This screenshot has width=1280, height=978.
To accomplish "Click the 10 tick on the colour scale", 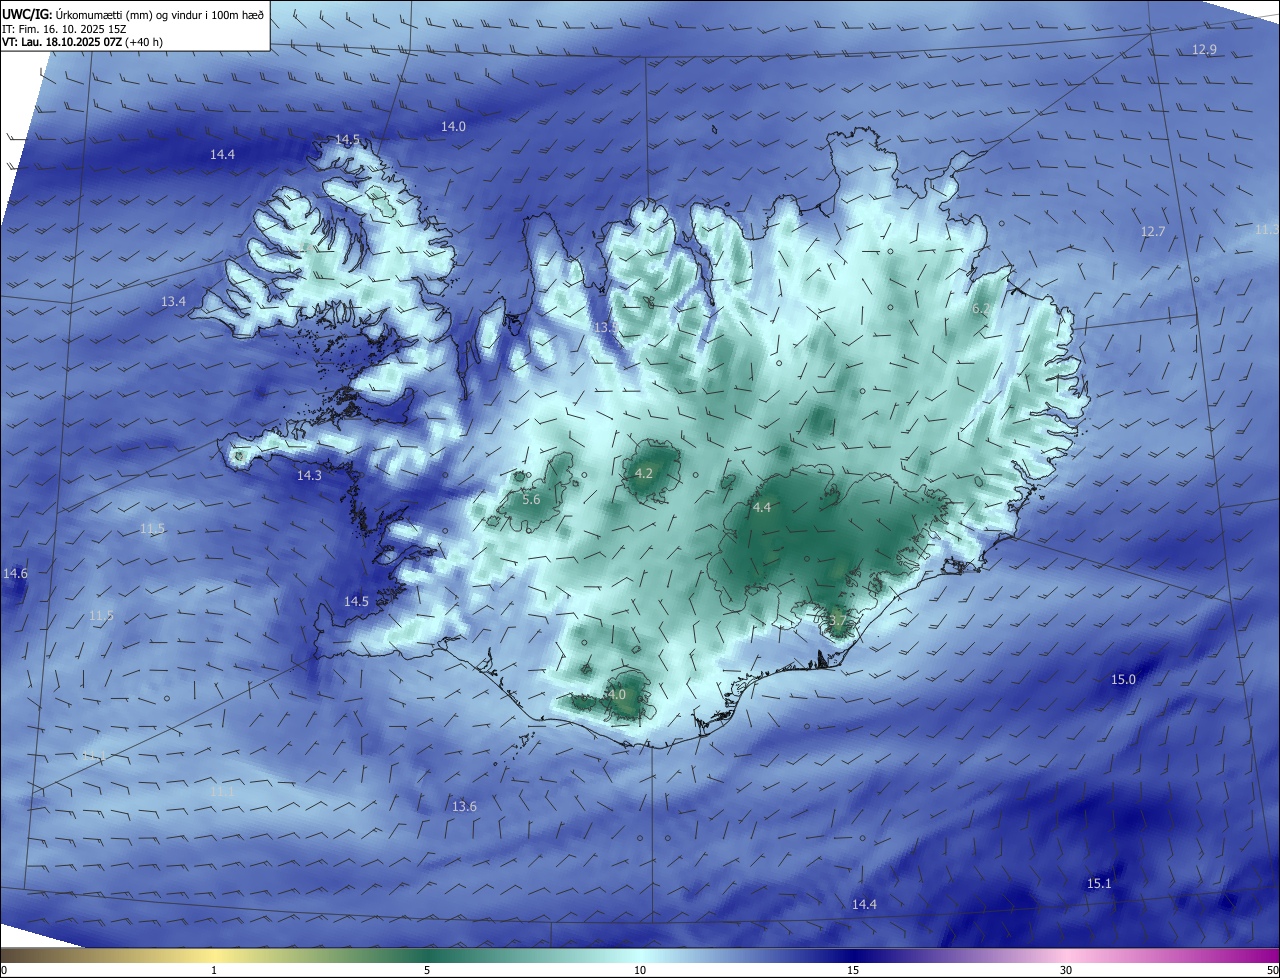I will [x=640, y=970].
